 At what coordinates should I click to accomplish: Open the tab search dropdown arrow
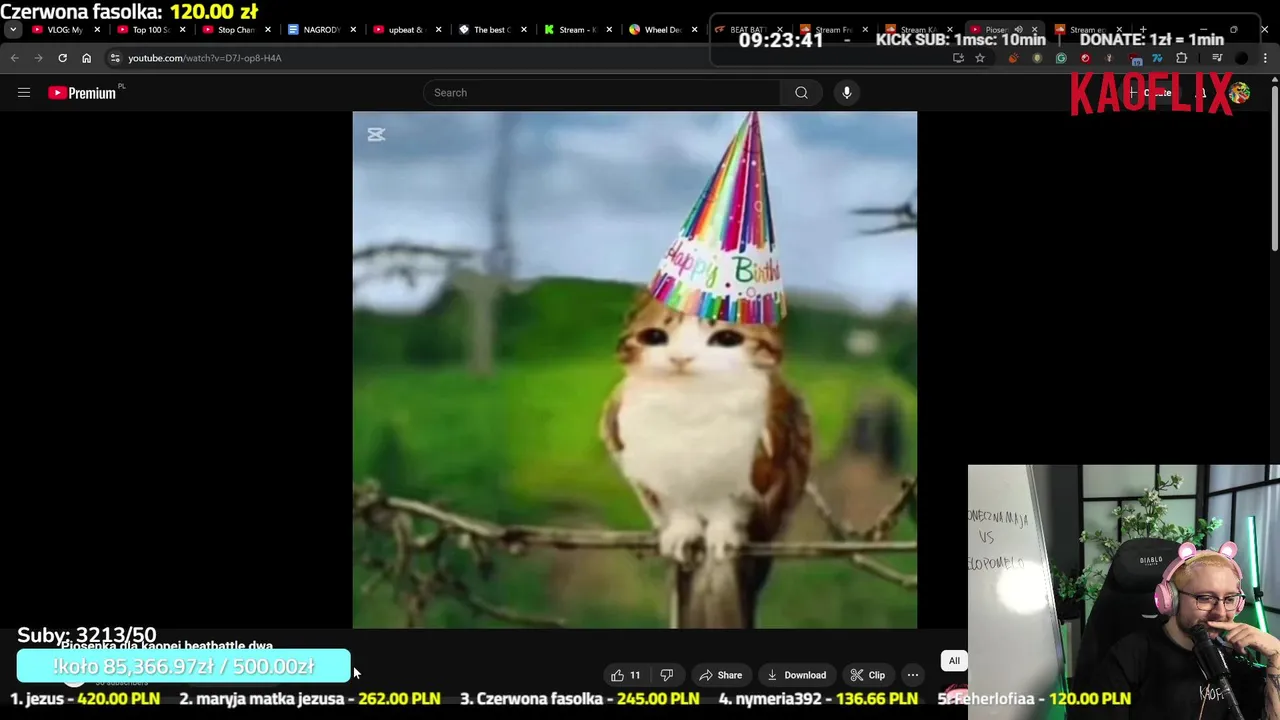12,30
